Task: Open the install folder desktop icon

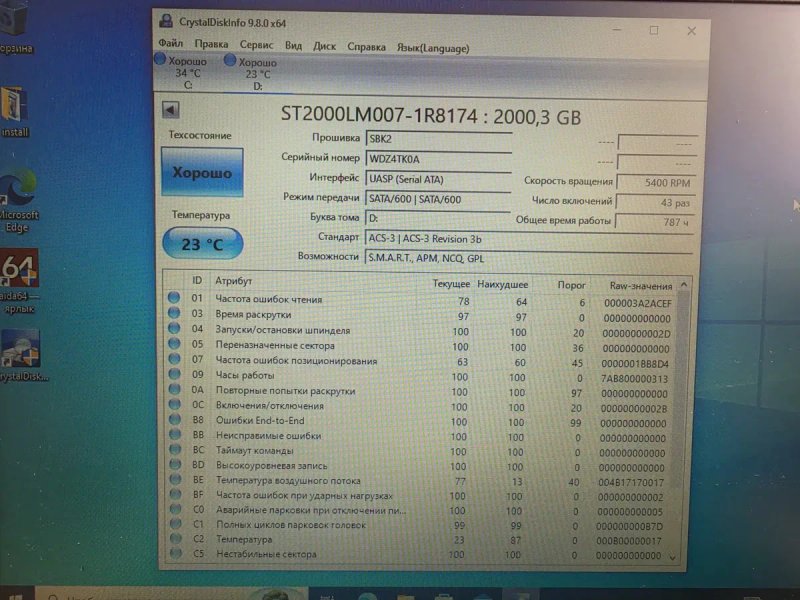Action: click(x=14, y=112)
